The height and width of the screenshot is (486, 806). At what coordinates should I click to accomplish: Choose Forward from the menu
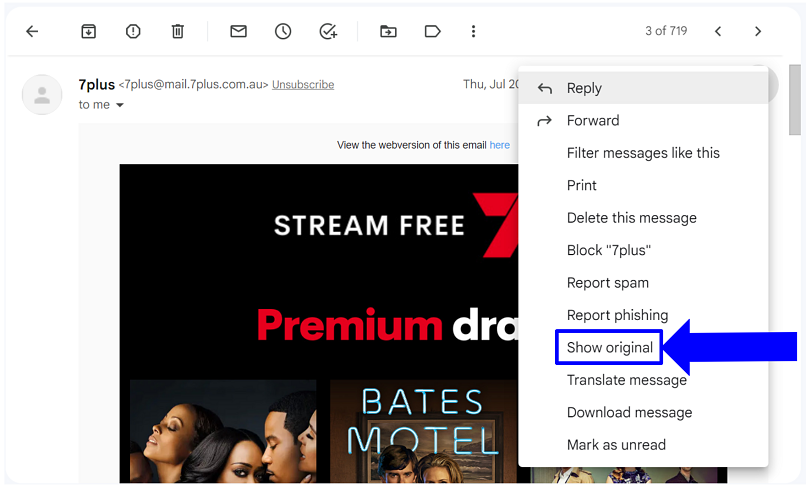[x=644, y=120]
